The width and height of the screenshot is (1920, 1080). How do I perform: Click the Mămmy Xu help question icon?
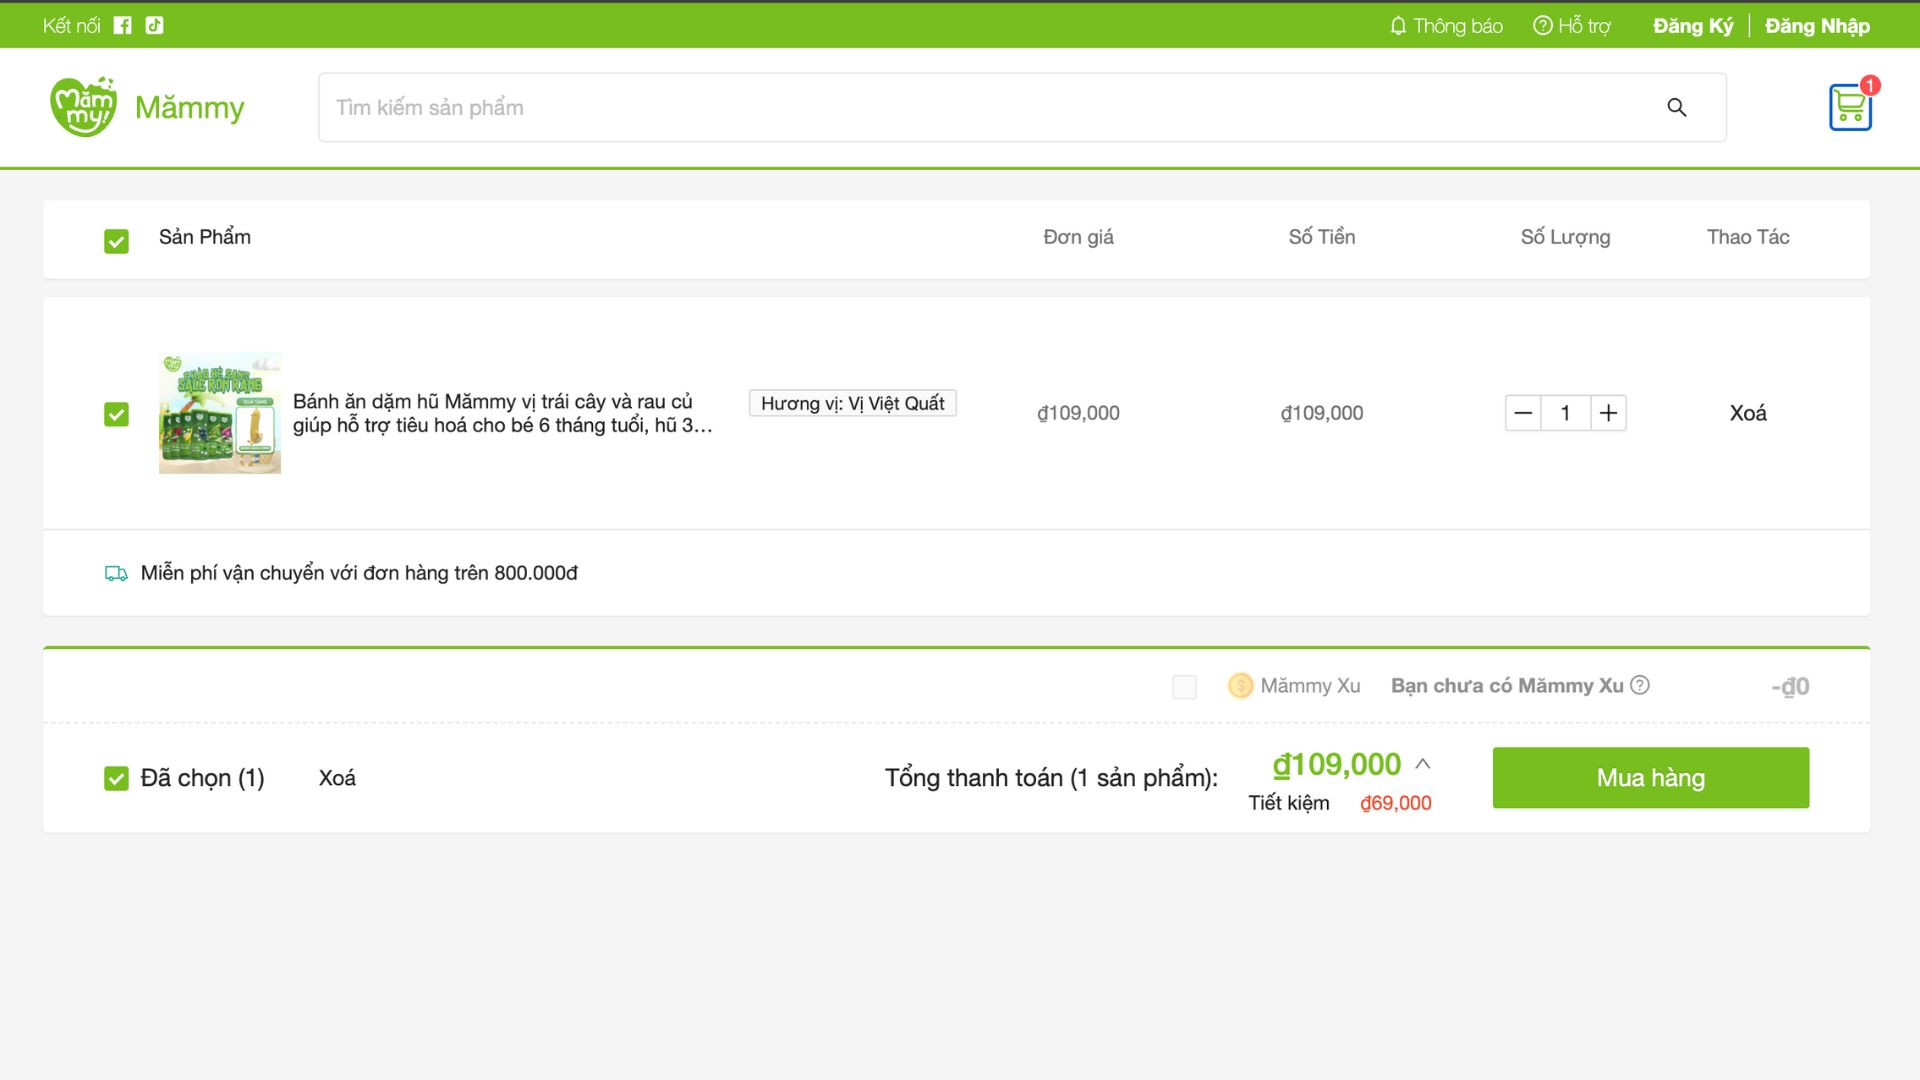click(1640, 686)
